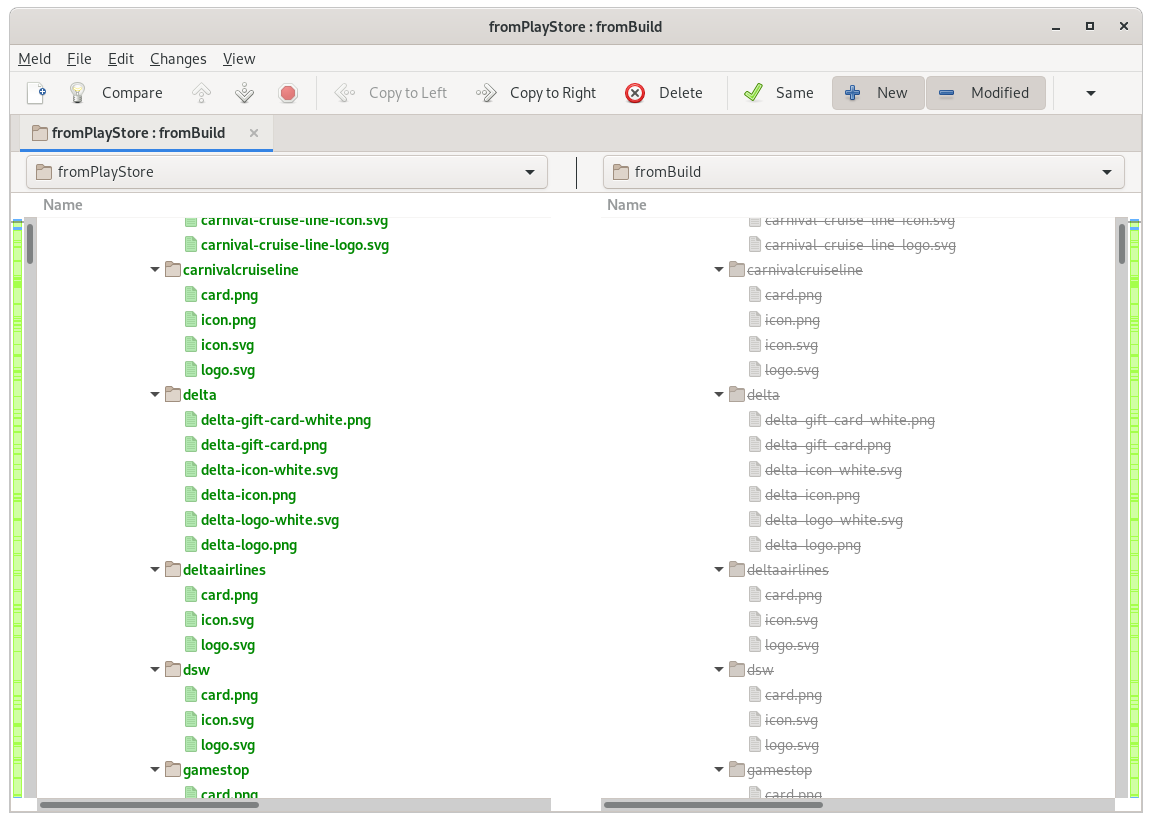Click the left pane horizontal scrollbar
This screenshot has height=822, width=1152.
tap(150, 804)
